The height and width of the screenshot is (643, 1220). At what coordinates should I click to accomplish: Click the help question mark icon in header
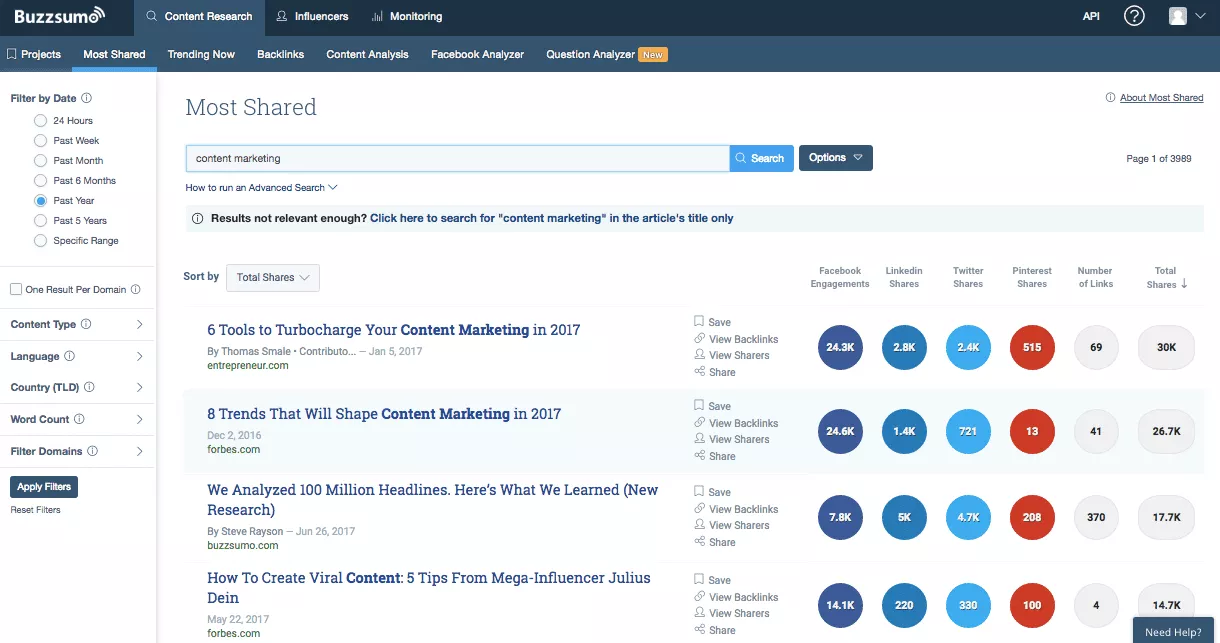coord(1134,16)
